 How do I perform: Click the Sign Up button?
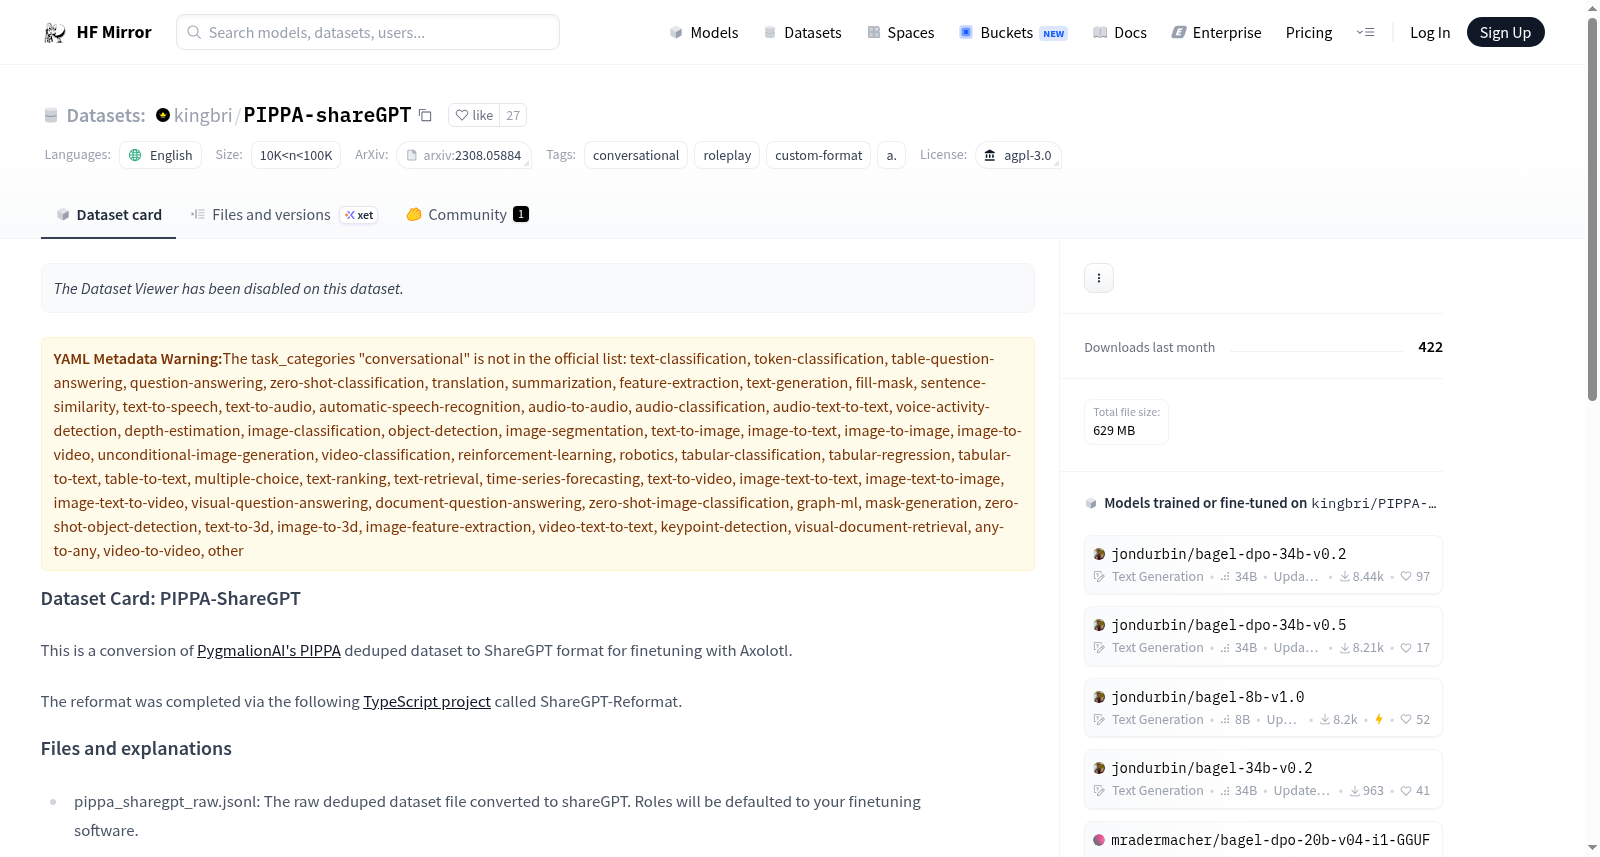(1505, 32)
